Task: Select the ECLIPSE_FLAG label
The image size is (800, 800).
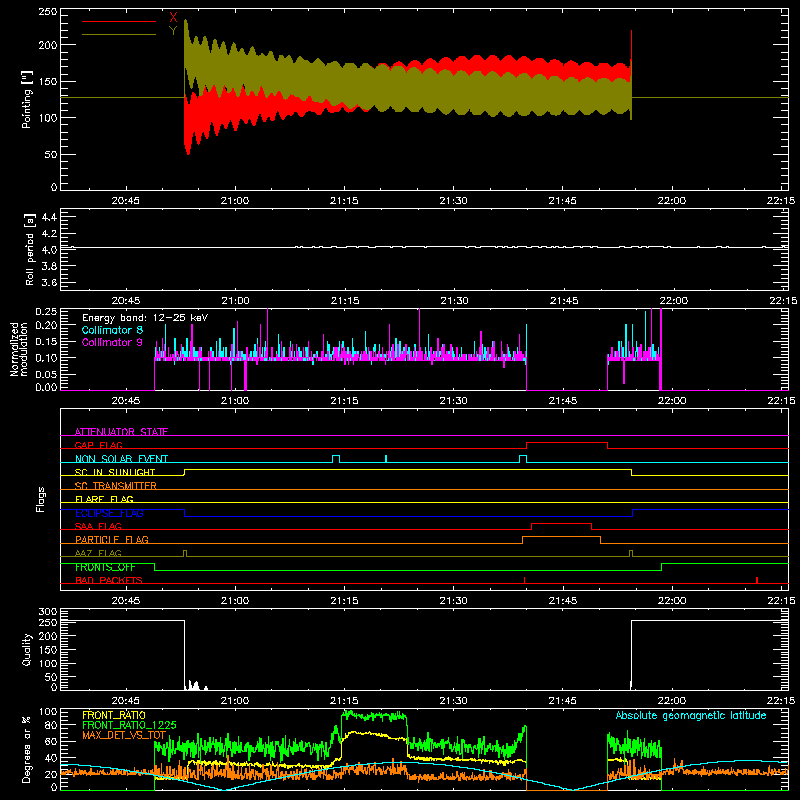Action: [x=109, y=513]
